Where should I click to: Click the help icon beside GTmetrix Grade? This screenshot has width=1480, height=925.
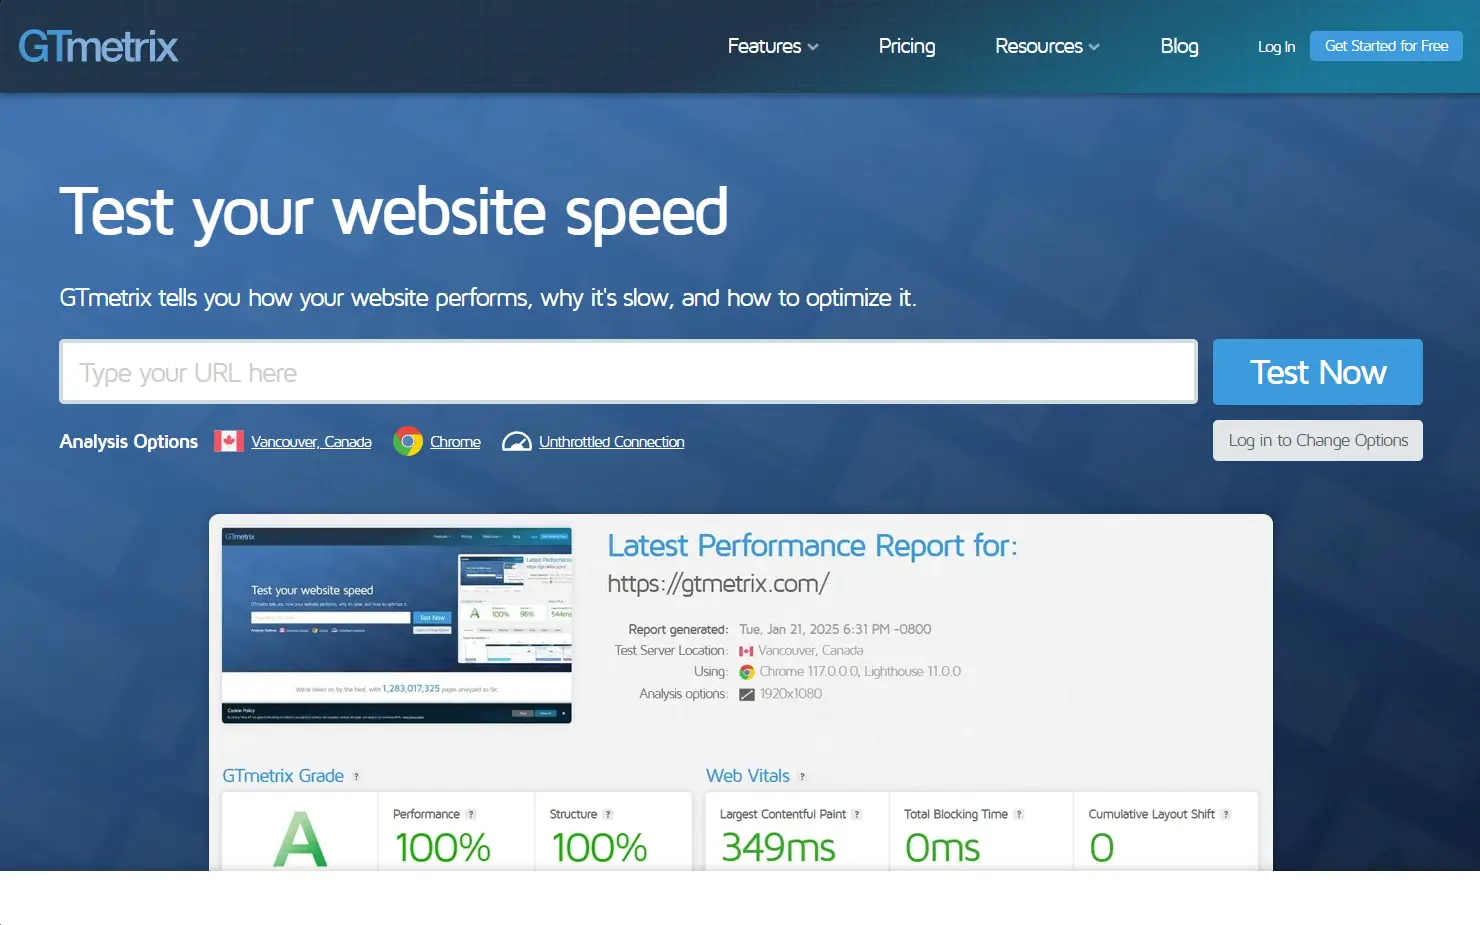pos(356,776)
